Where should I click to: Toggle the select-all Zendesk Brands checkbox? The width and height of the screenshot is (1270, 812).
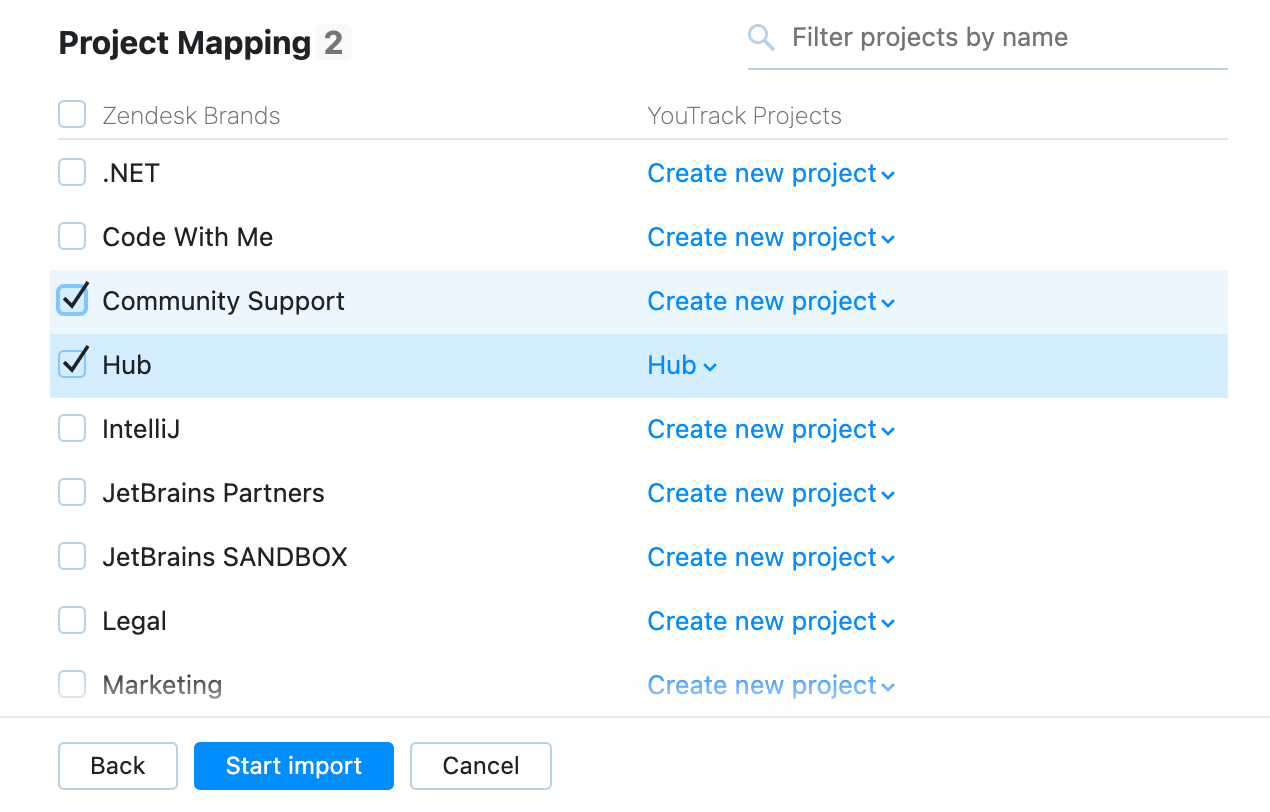point(72,115)
